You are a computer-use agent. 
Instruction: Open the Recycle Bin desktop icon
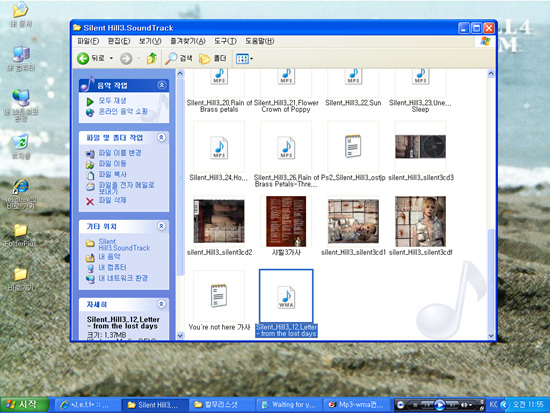point(21,146)
